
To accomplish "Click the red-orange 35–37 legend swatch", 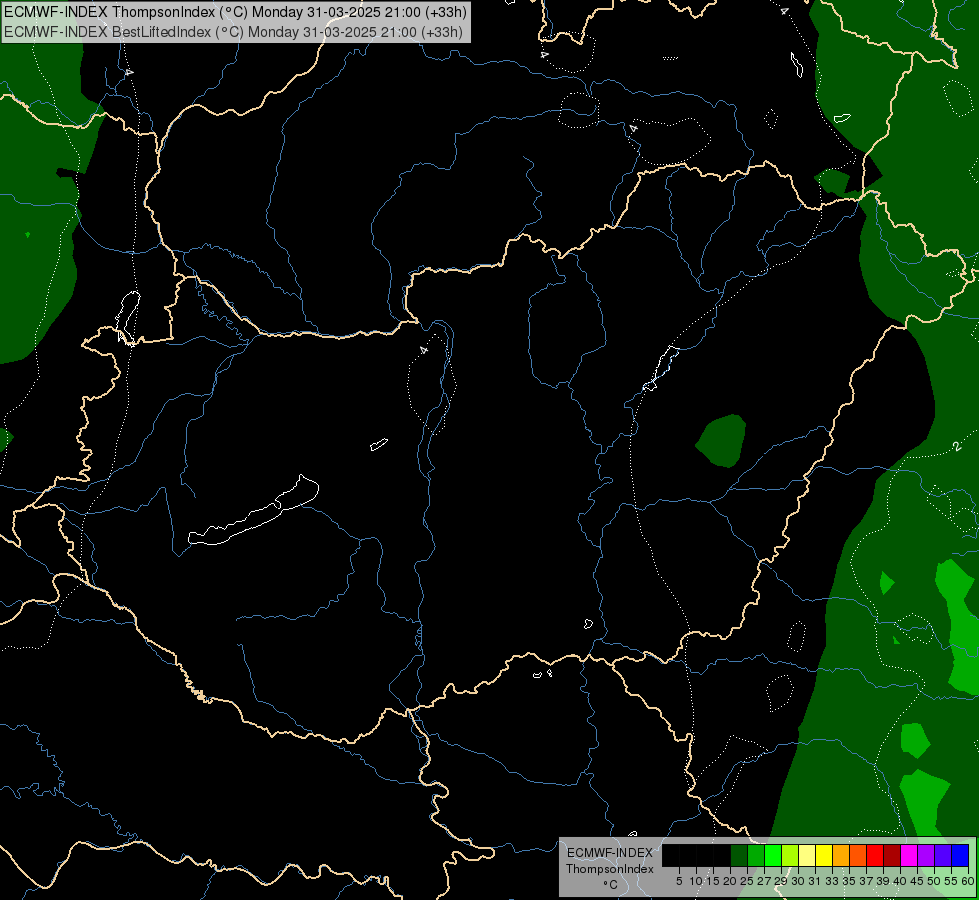I will (x=858, y=855).
